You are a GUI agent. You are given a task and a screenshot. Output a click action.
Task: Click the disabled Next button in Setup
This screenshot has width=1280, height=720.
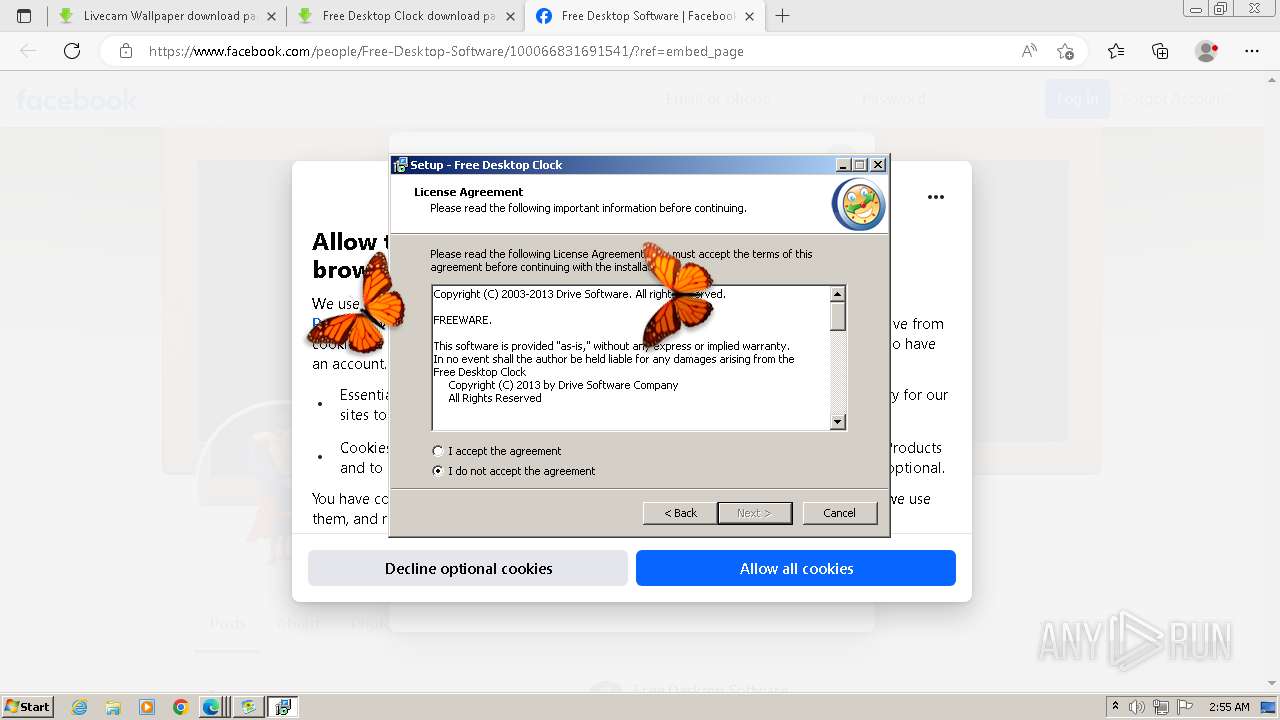pyautogui.click(x=754, y=513)
